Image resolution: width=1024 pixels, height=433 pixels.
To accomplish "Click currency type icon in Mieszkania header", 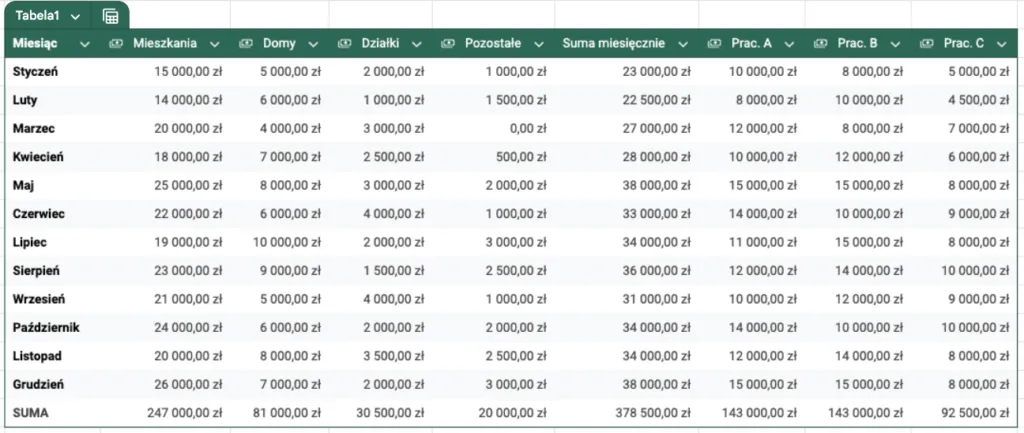I will [116, 44].
